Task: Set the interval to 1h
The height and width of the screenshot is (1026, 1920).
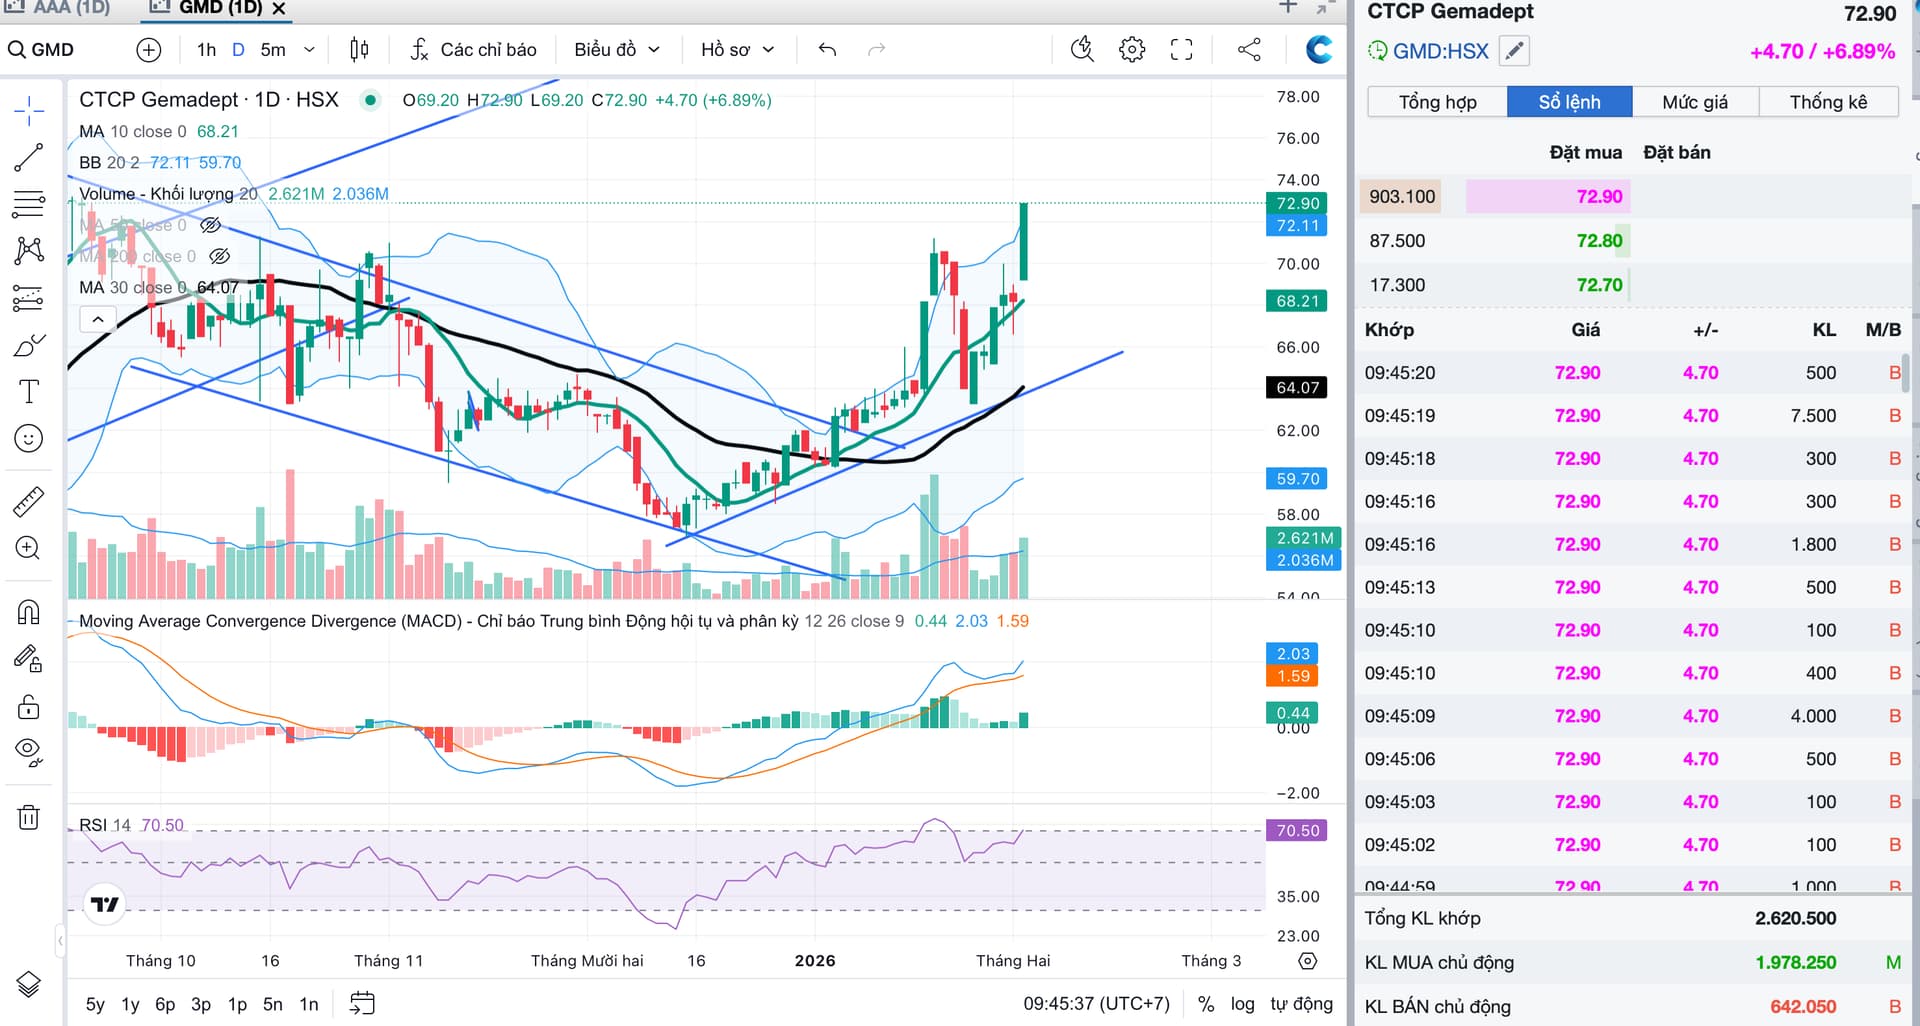Action: 206,50
